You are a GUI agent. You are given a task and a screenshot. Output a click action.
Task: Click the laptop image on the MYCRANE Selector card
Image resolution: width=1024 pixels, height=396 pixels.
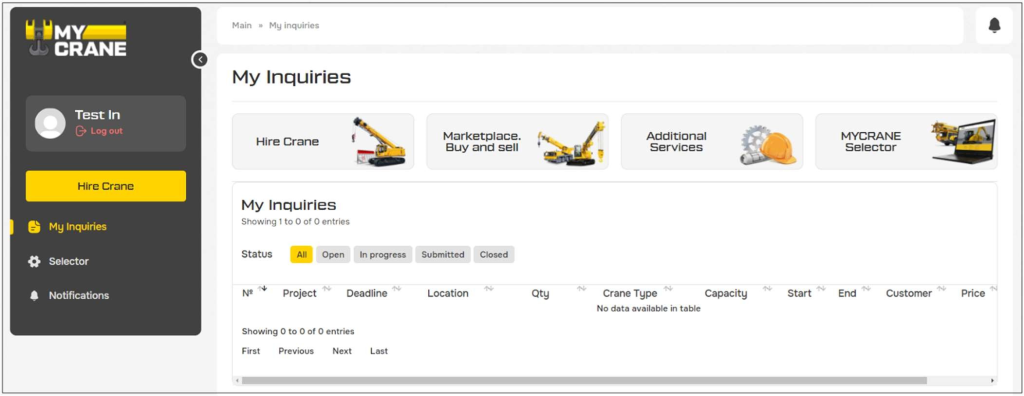[964, 142]
